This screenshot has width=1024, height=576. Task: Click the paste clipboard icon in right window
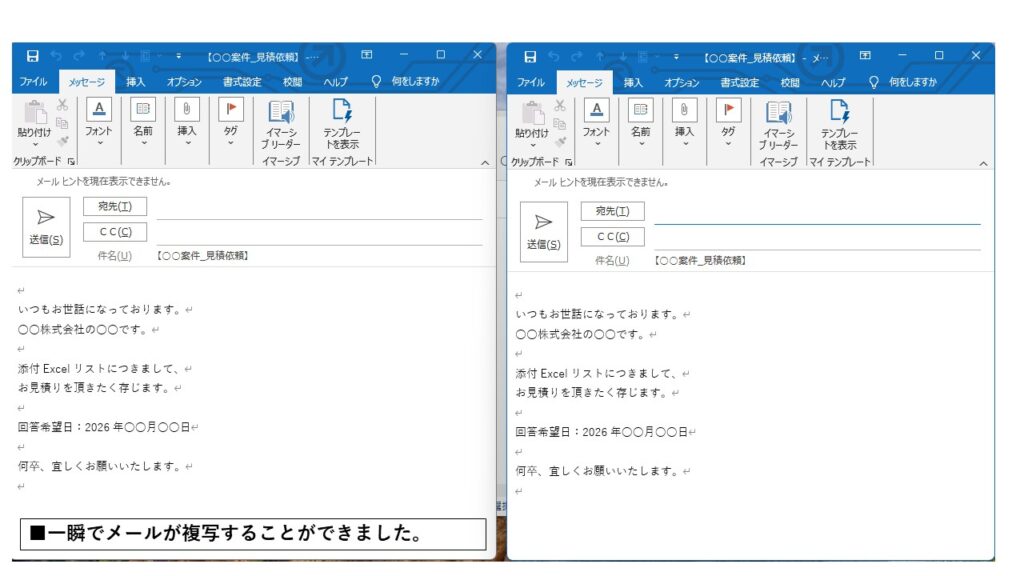pos(531,120)
